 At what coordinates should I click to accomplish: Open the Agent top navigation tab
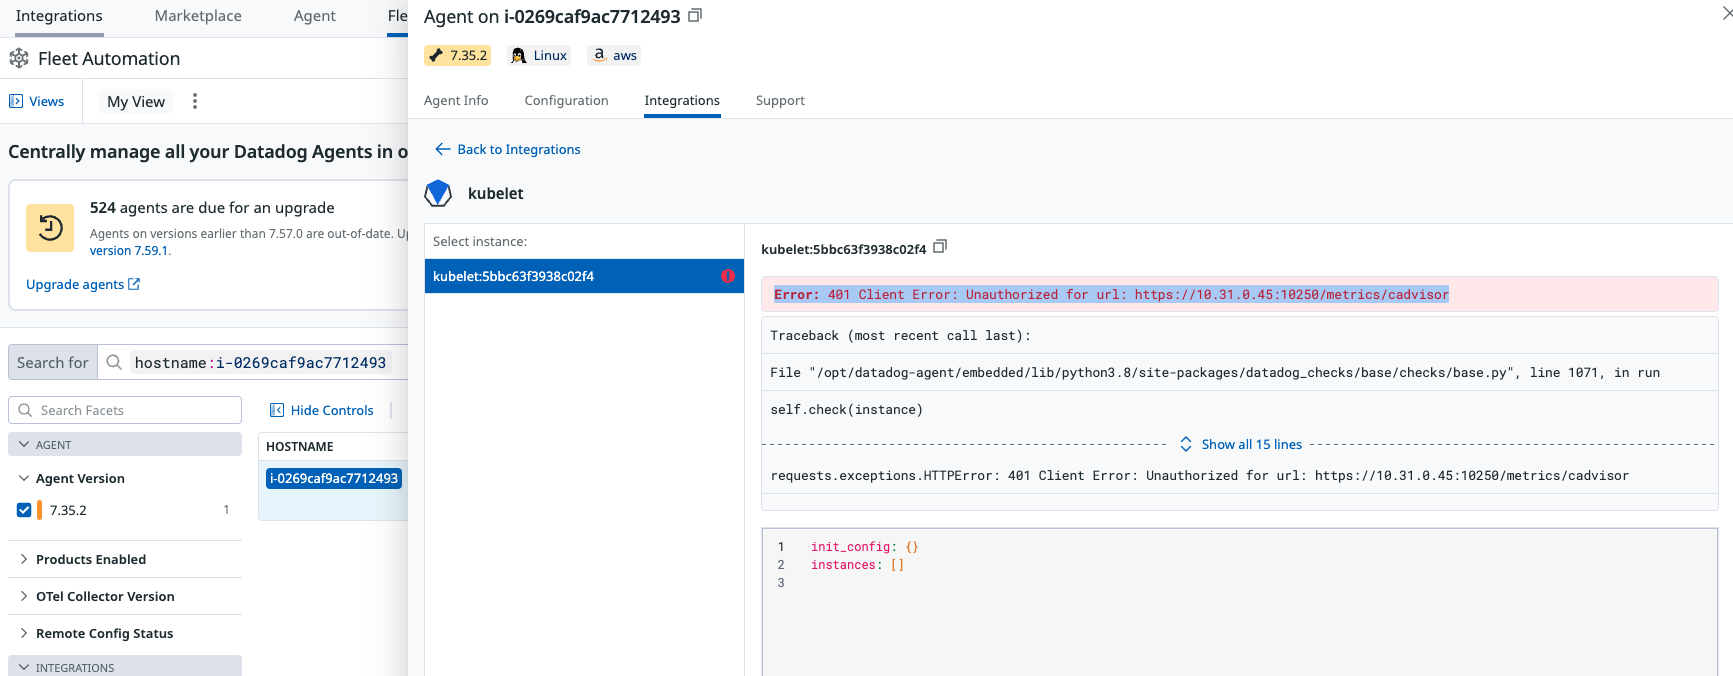click(x=314, y=16)
